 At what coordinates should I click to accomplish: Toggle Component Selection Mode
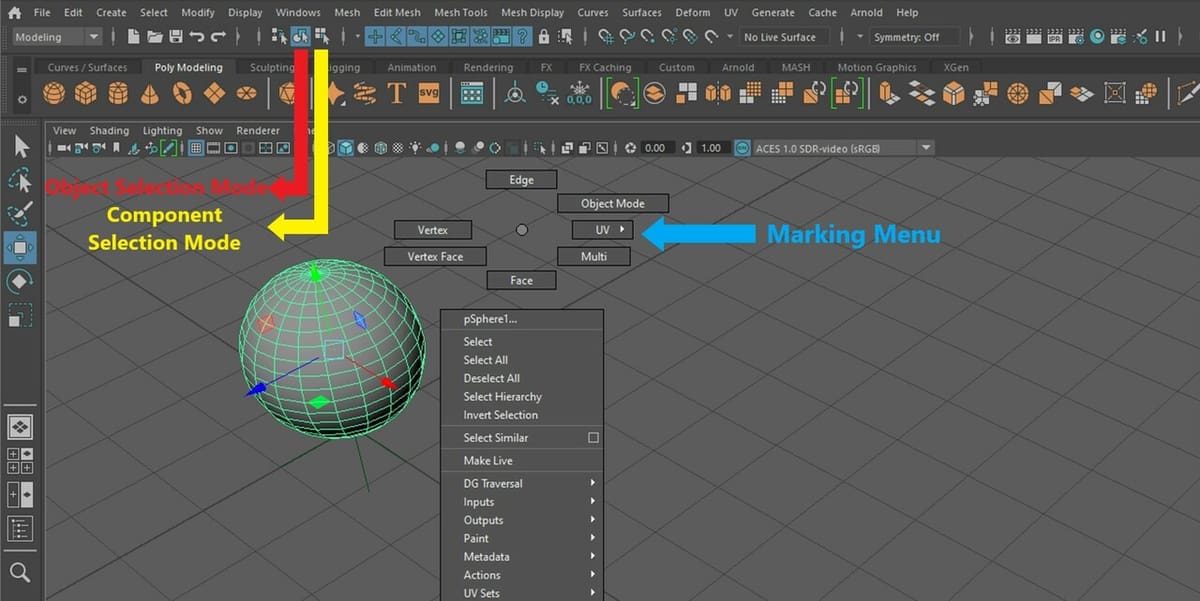click(319, 36)
